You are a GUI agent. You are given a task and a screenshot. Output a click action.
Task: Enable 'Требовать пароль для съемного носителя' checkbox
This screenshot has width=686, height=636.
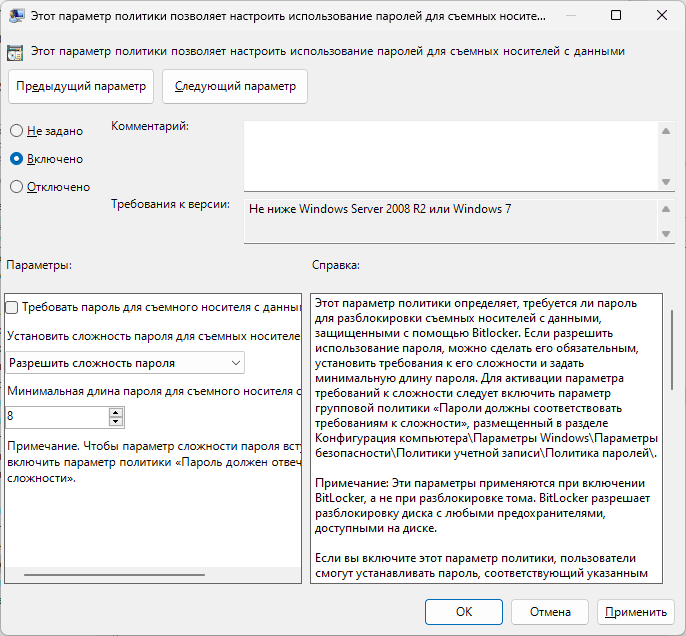click(x=12, y=308)
